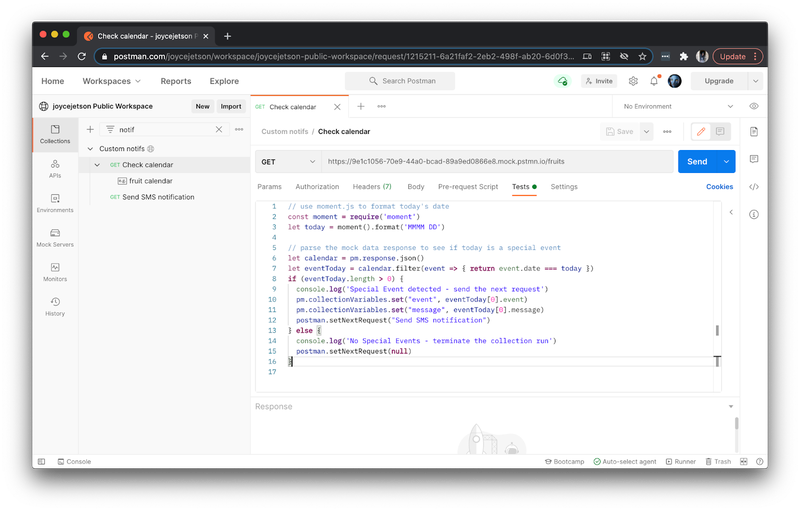Open the Console in the status bar

tap(74, 462)
